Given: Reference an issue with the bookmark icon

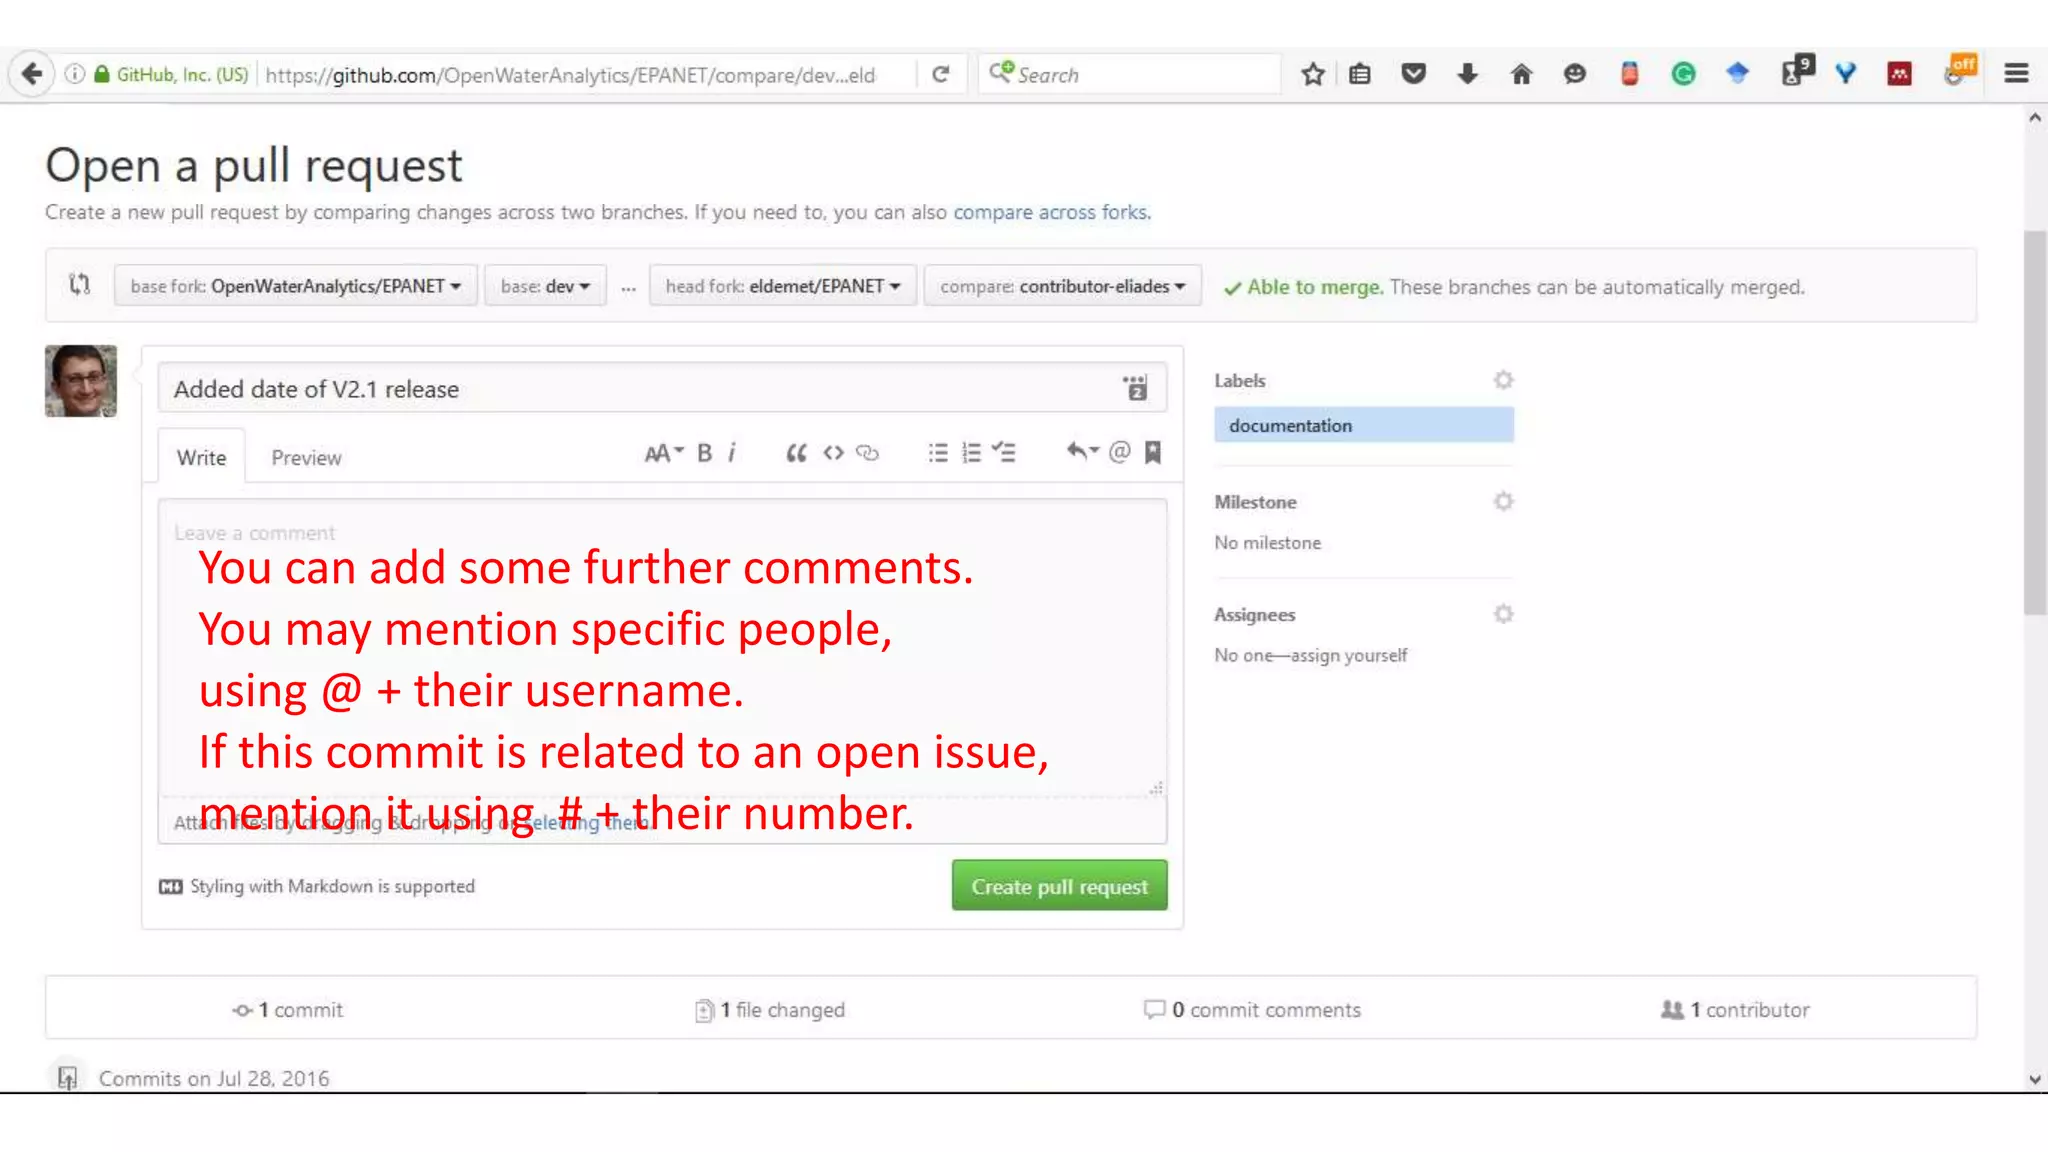Looking at the screenshot, I should (1153, 453).
